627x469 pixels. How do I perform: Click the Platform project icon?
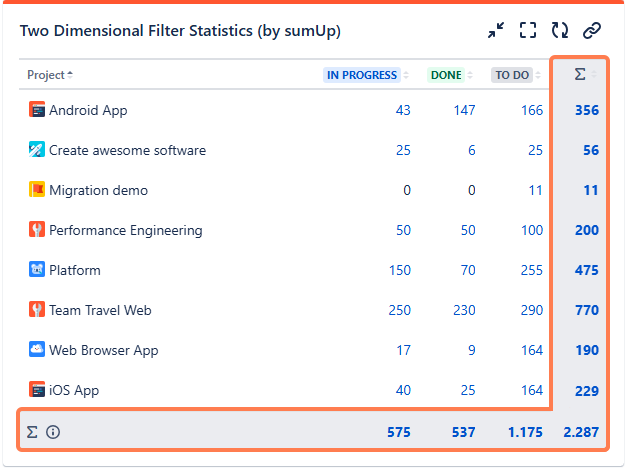(37, 270)
